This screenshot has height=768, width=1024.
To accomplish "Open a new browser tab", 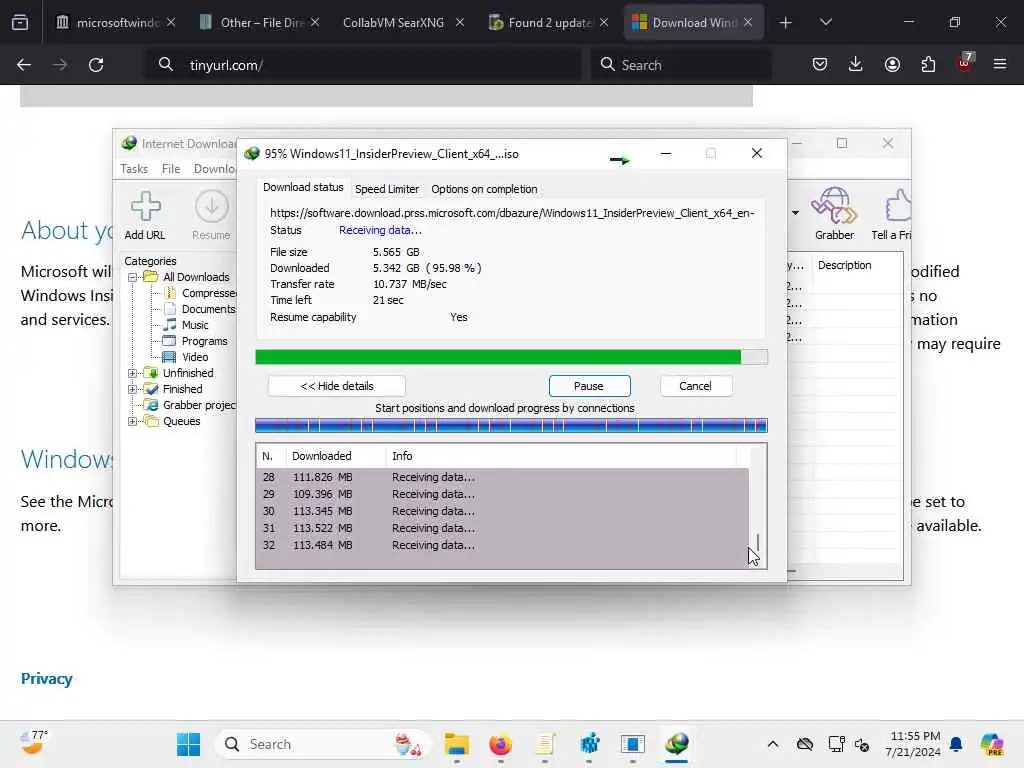I will click(x=786, y=23).
